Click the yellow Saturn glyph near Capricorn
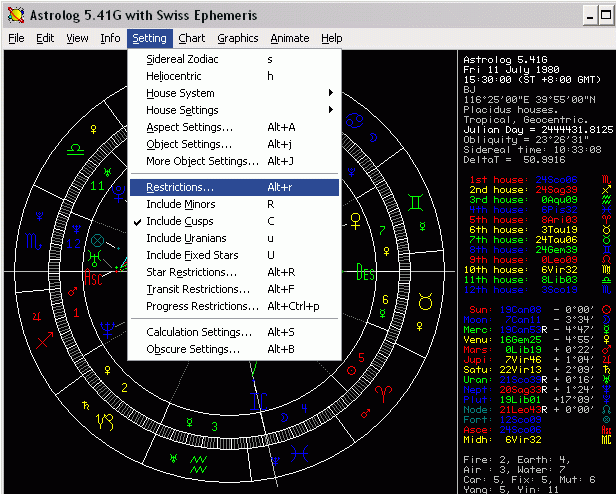The height and width of the screenshot is (494, 616). click(x=85, y=406)
